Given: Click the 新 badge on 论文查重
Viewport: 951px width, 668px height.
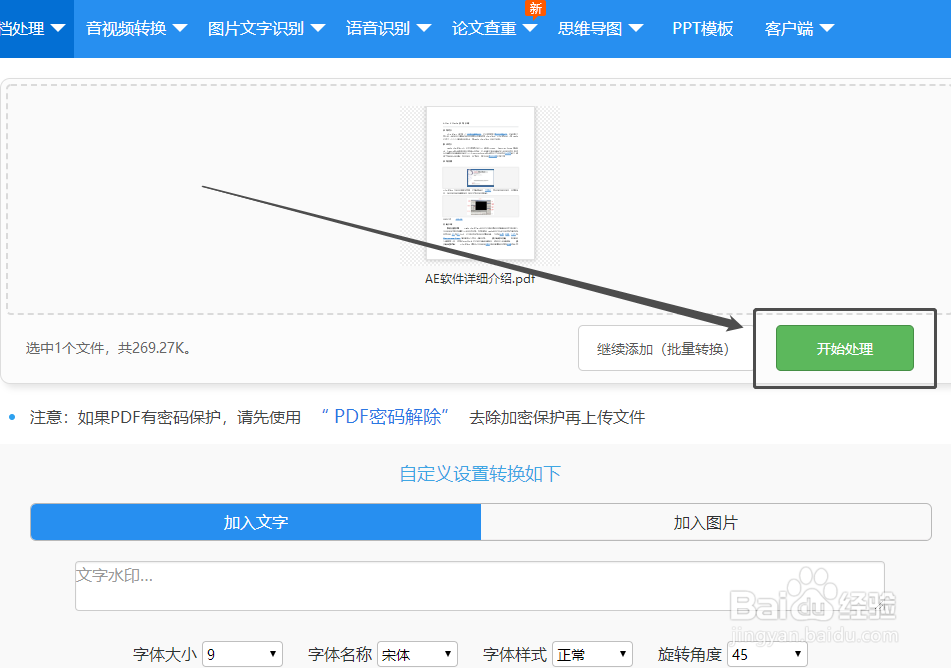Looking at the screenshot, I should point(535,8).
